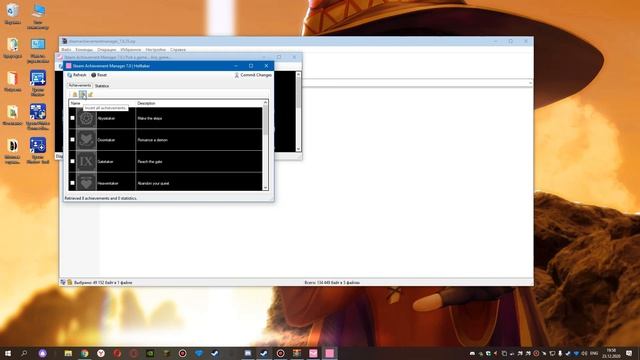Open the Справка menu in archive window
The width and height of the screenshot is (640, 360).
point(178,50)
